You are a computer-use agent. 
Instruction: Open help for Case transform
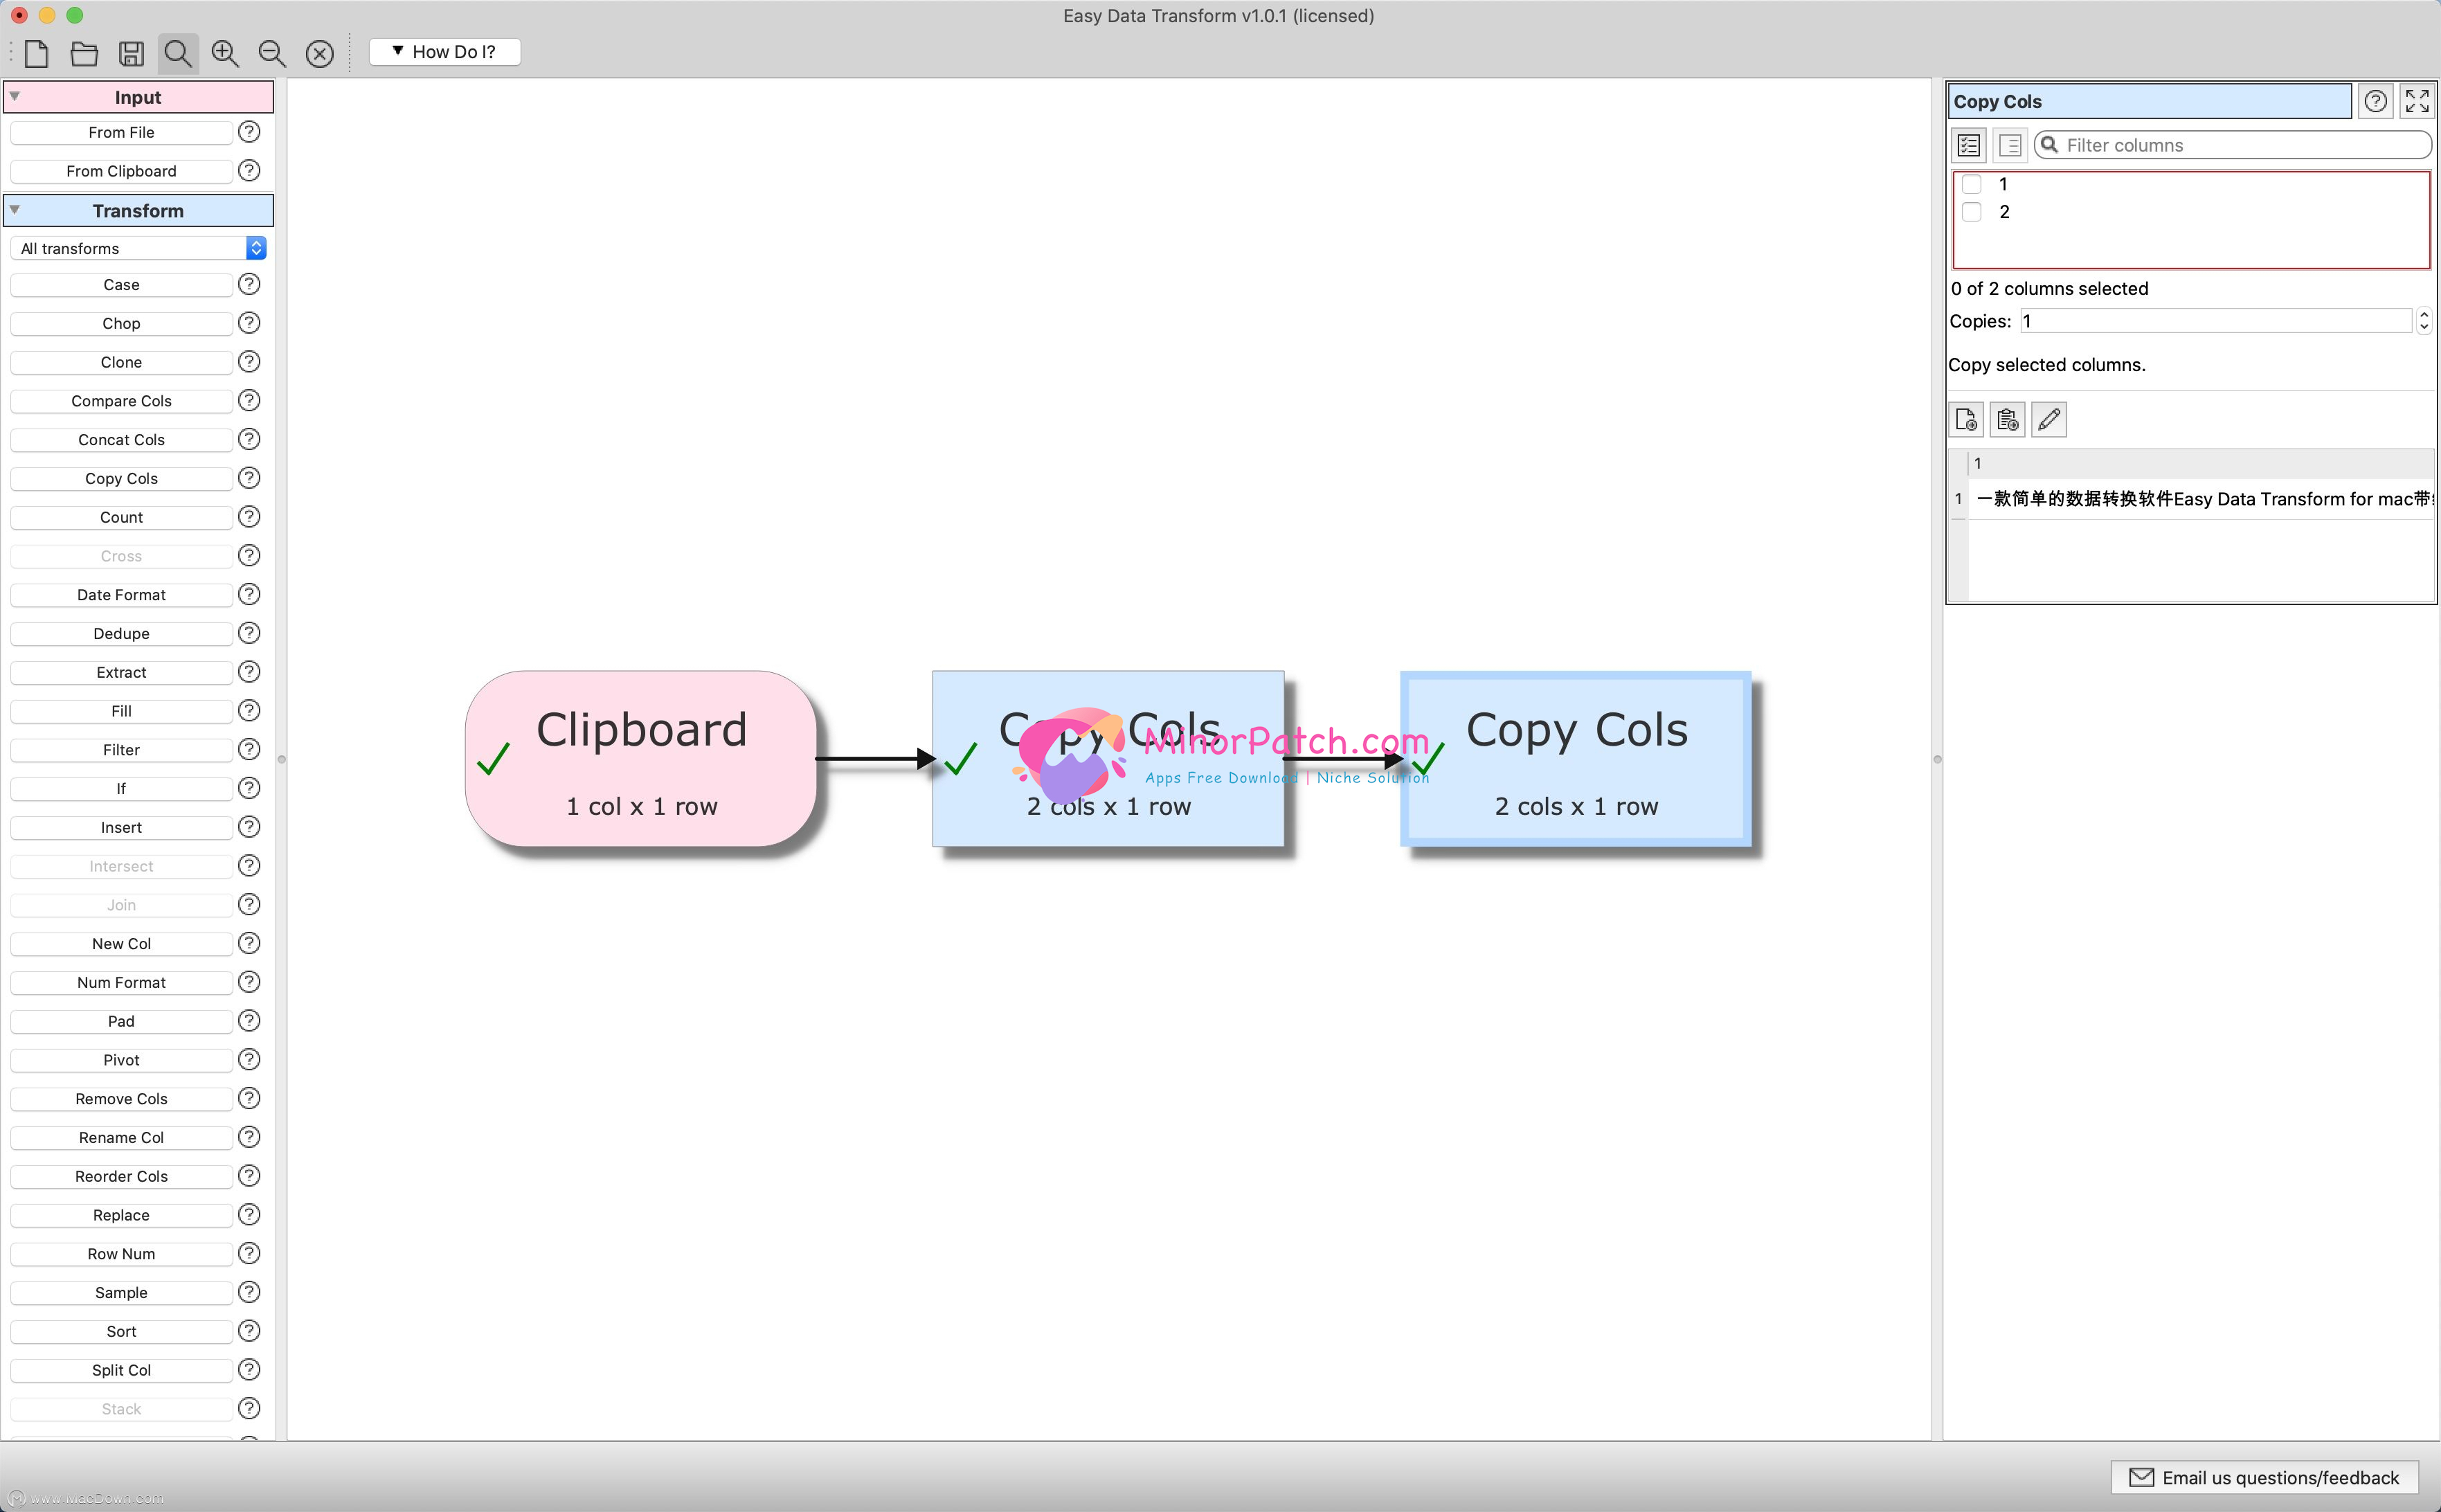coord(249,285)
